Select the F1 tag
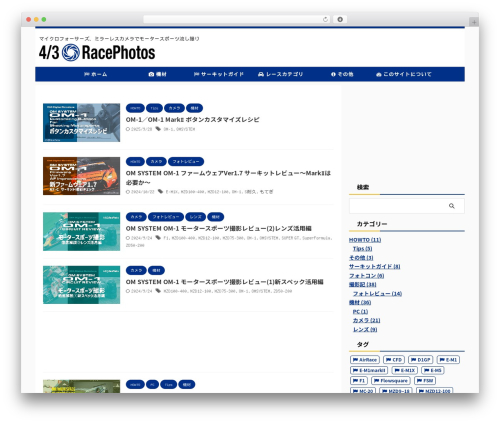 359,381
